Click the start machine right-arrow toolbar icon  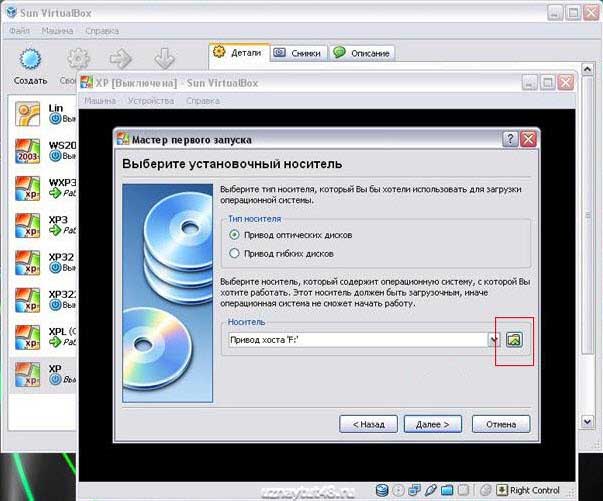(x=120, y=58)
